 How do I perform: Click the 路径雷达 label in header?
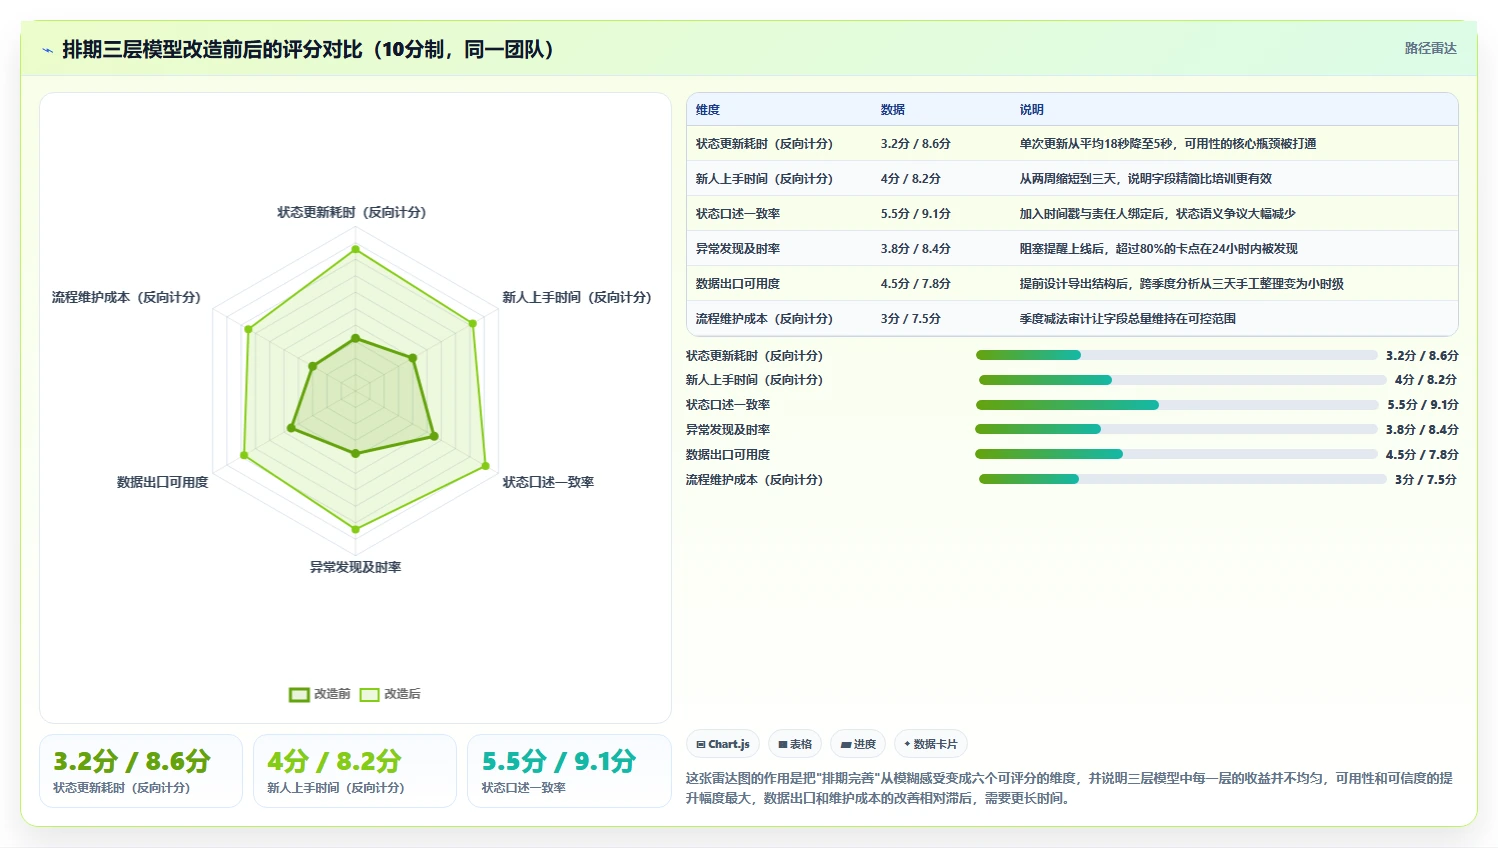[1430, 48]
